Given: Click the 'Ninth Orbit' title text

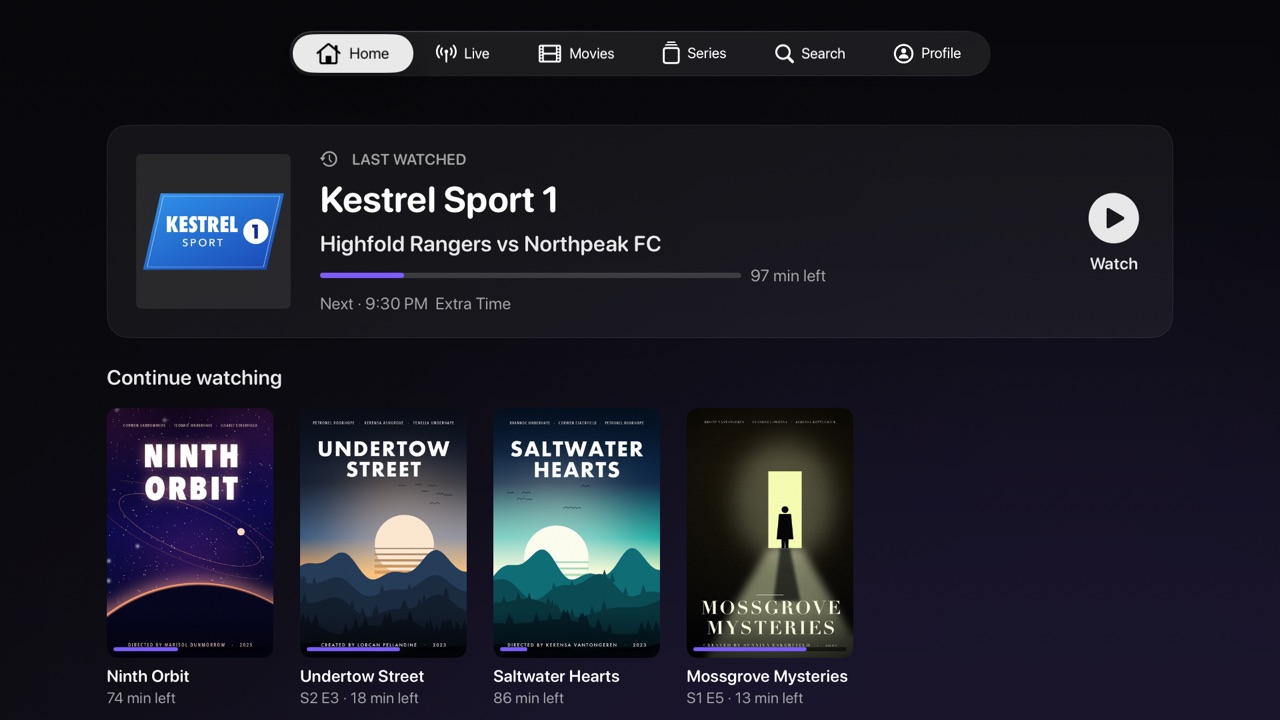Looking at the screenshot, I should pyautogui.click(x=148, y=676).
